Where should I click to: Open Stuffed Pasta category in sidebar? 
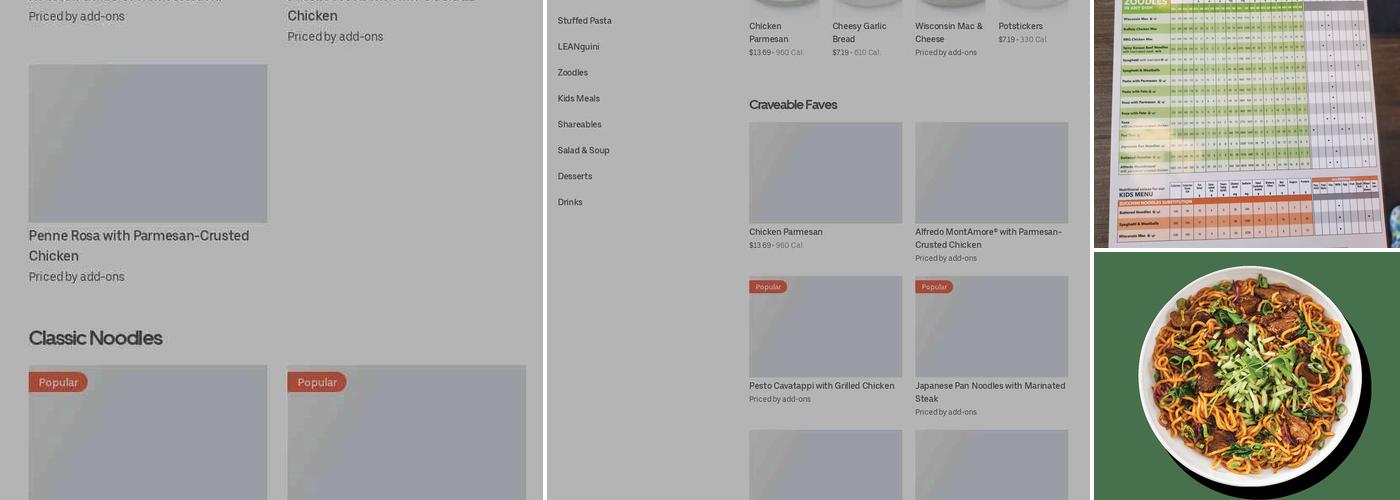click(x=584, y=21)
